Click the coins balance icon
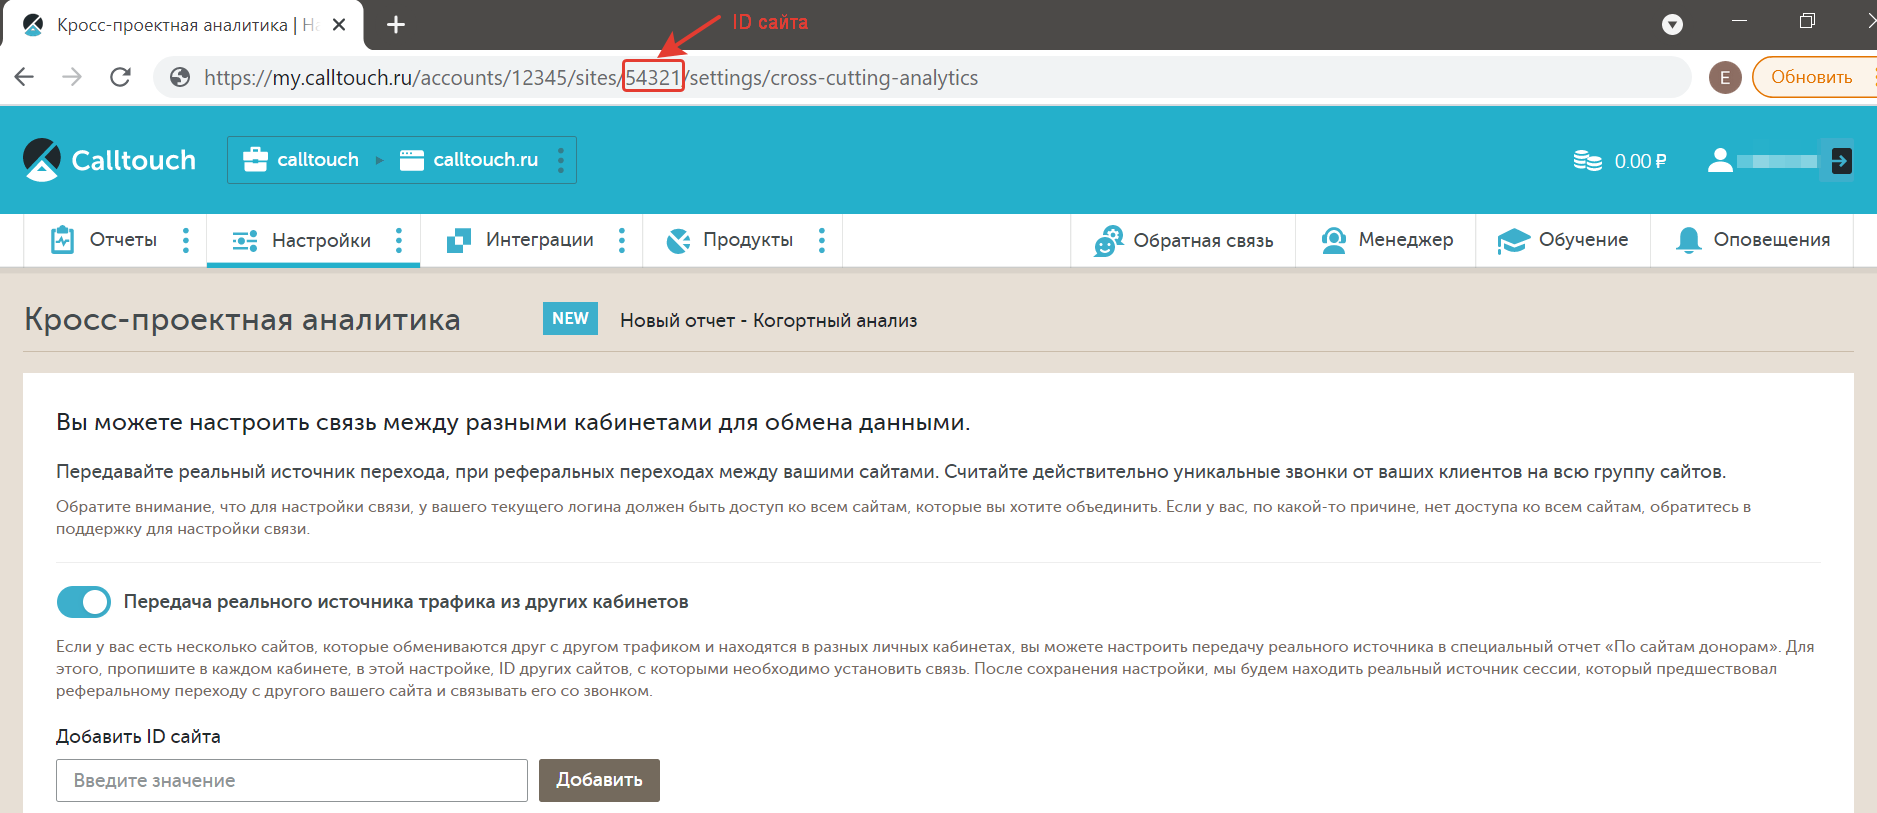 coord(1588,161)
